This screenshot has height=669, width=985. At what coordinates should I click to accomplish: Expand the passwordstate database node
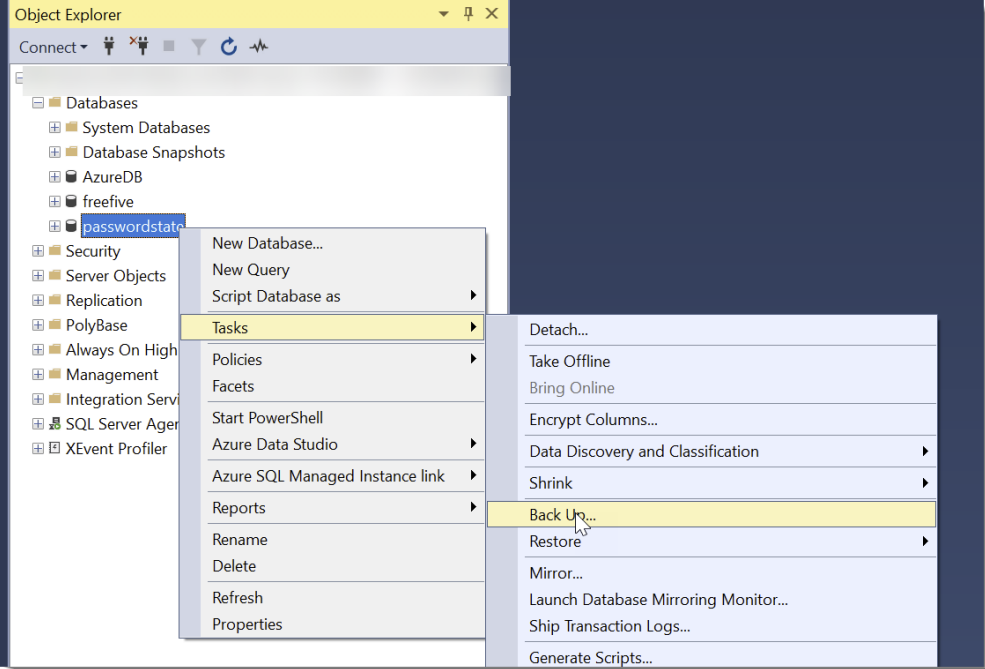(55, 226)
